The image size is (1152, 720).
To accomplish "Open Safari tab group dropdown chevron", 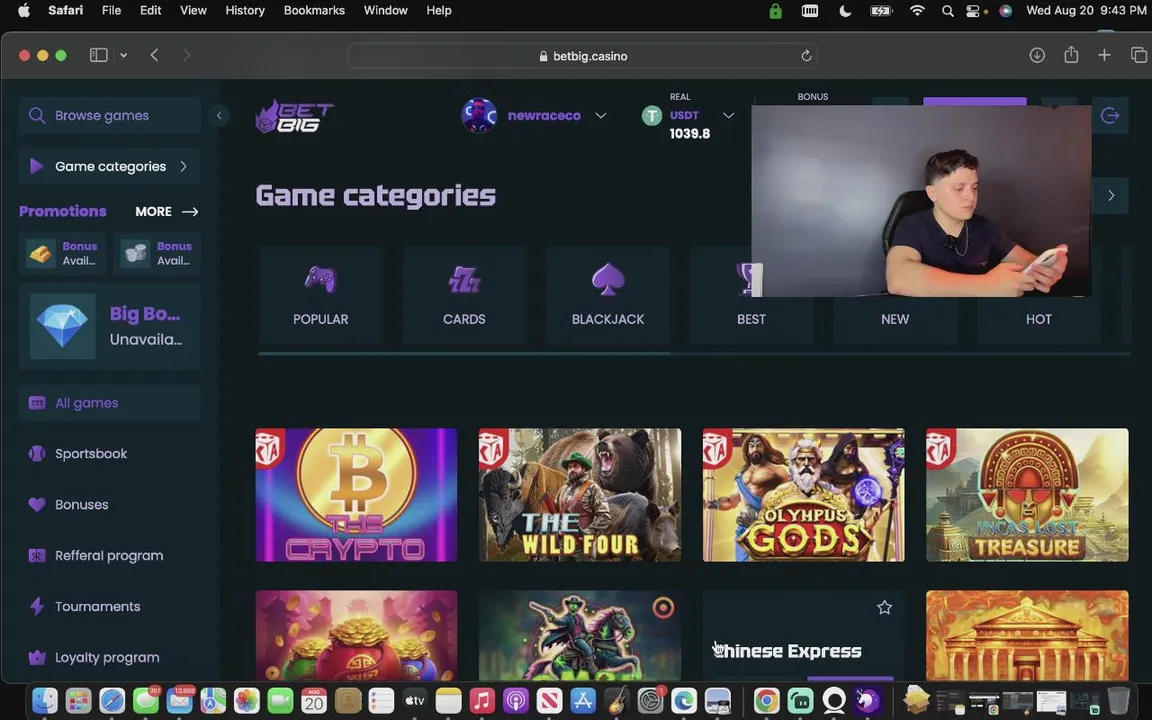I will [x=123, y=55].
